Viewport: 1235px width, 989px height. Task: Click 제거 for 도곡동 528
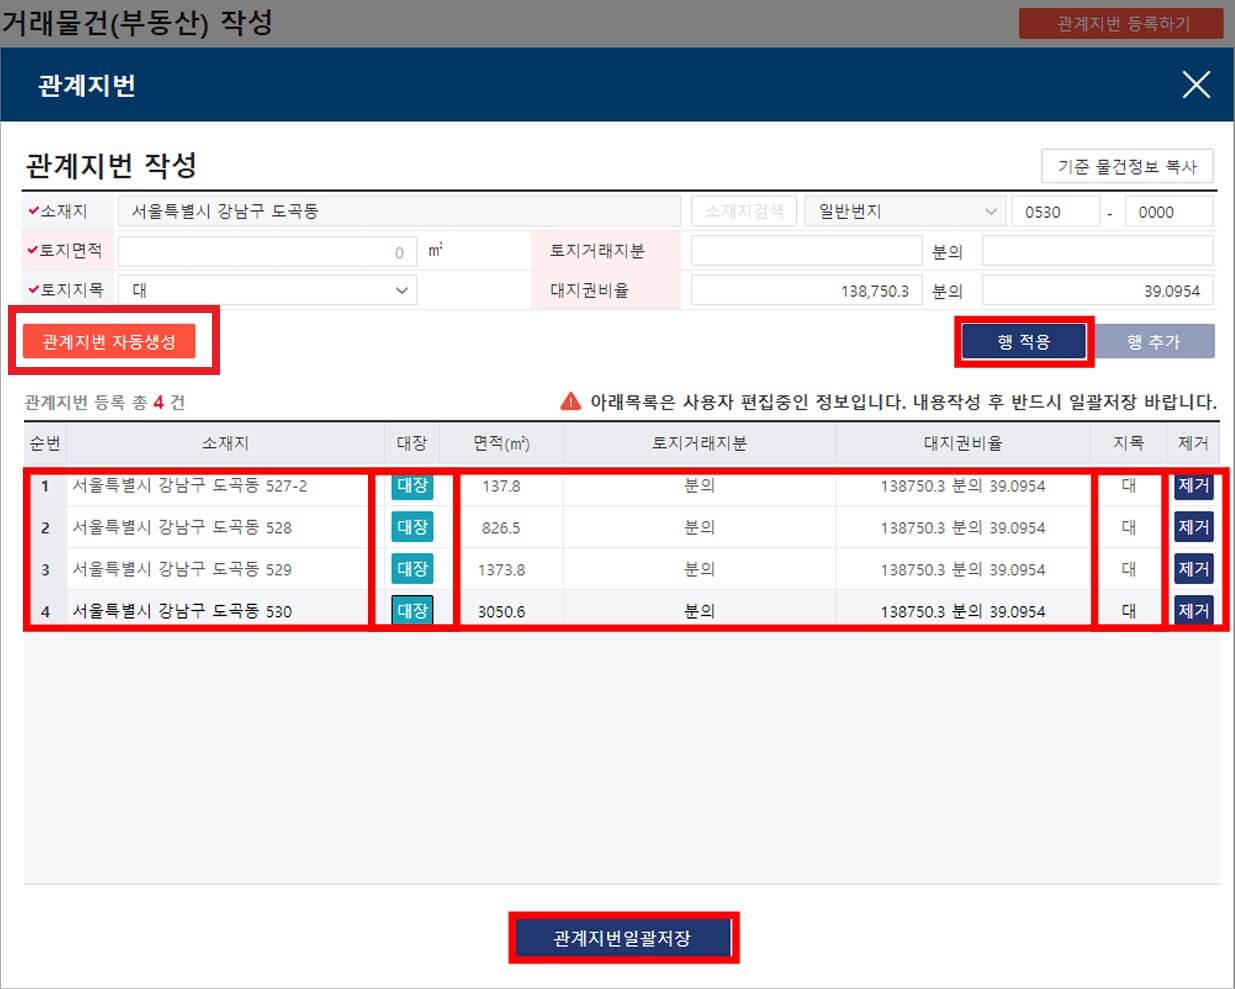(x=1193, y=527)
